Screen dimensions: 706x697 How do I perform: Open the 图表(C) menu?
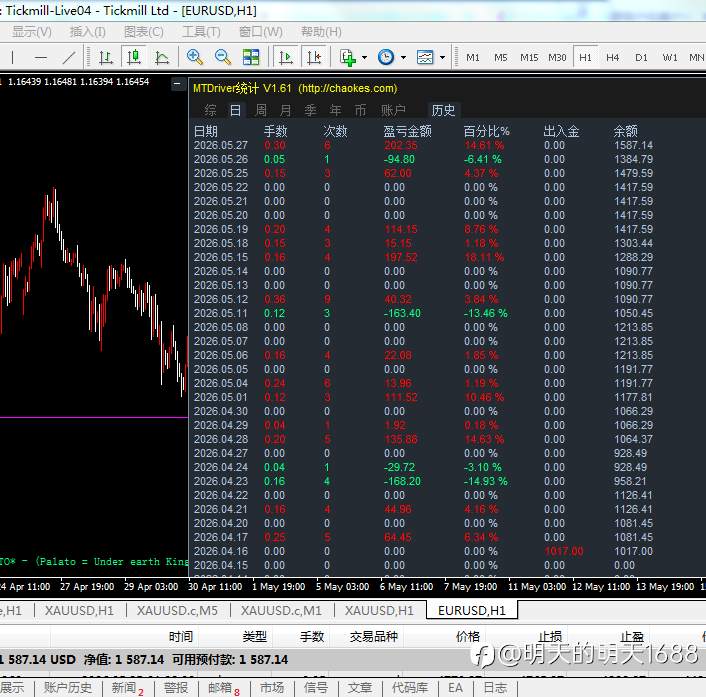[x=144, y=32]
